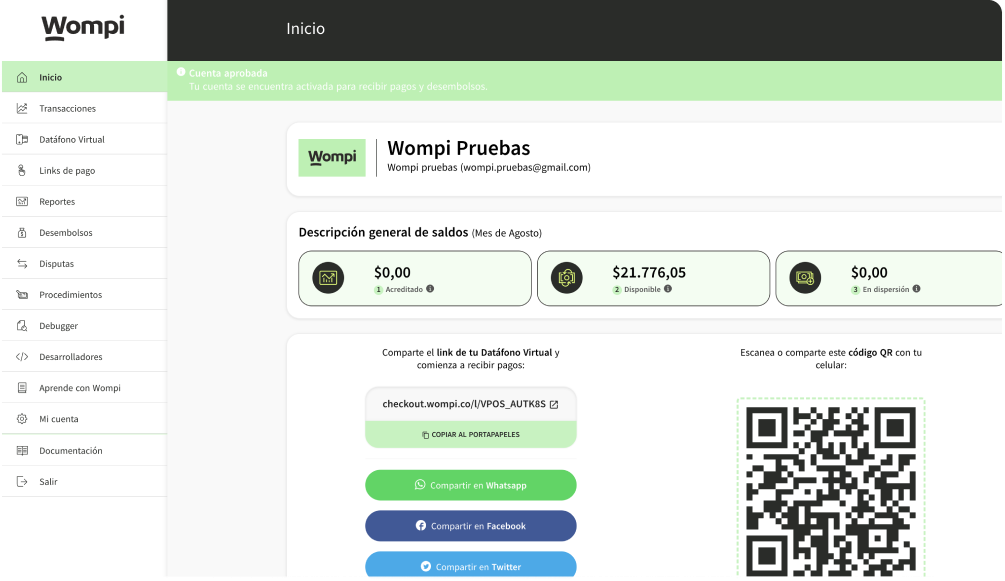Click the Transacciones chart icon
Image resolution: width=1005 pixels, height=581 pixels.
(x=22, y=108)
